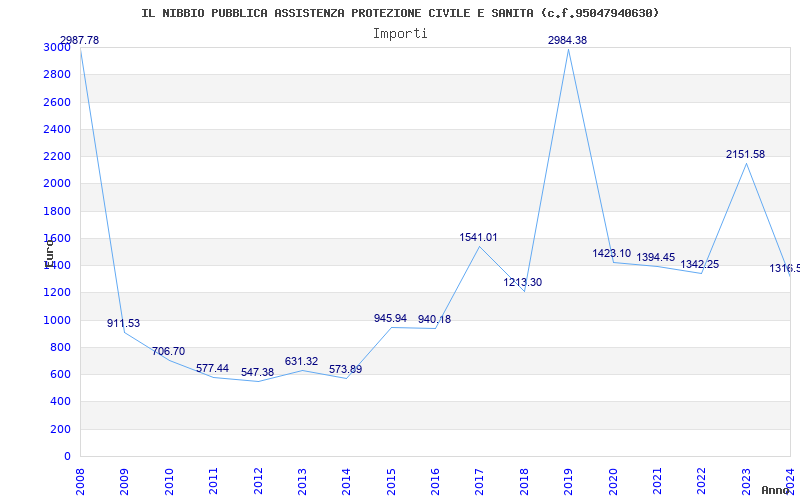Click x-axis year 2014
Viewport: 800px width, 500px height.
pos(346,481)
